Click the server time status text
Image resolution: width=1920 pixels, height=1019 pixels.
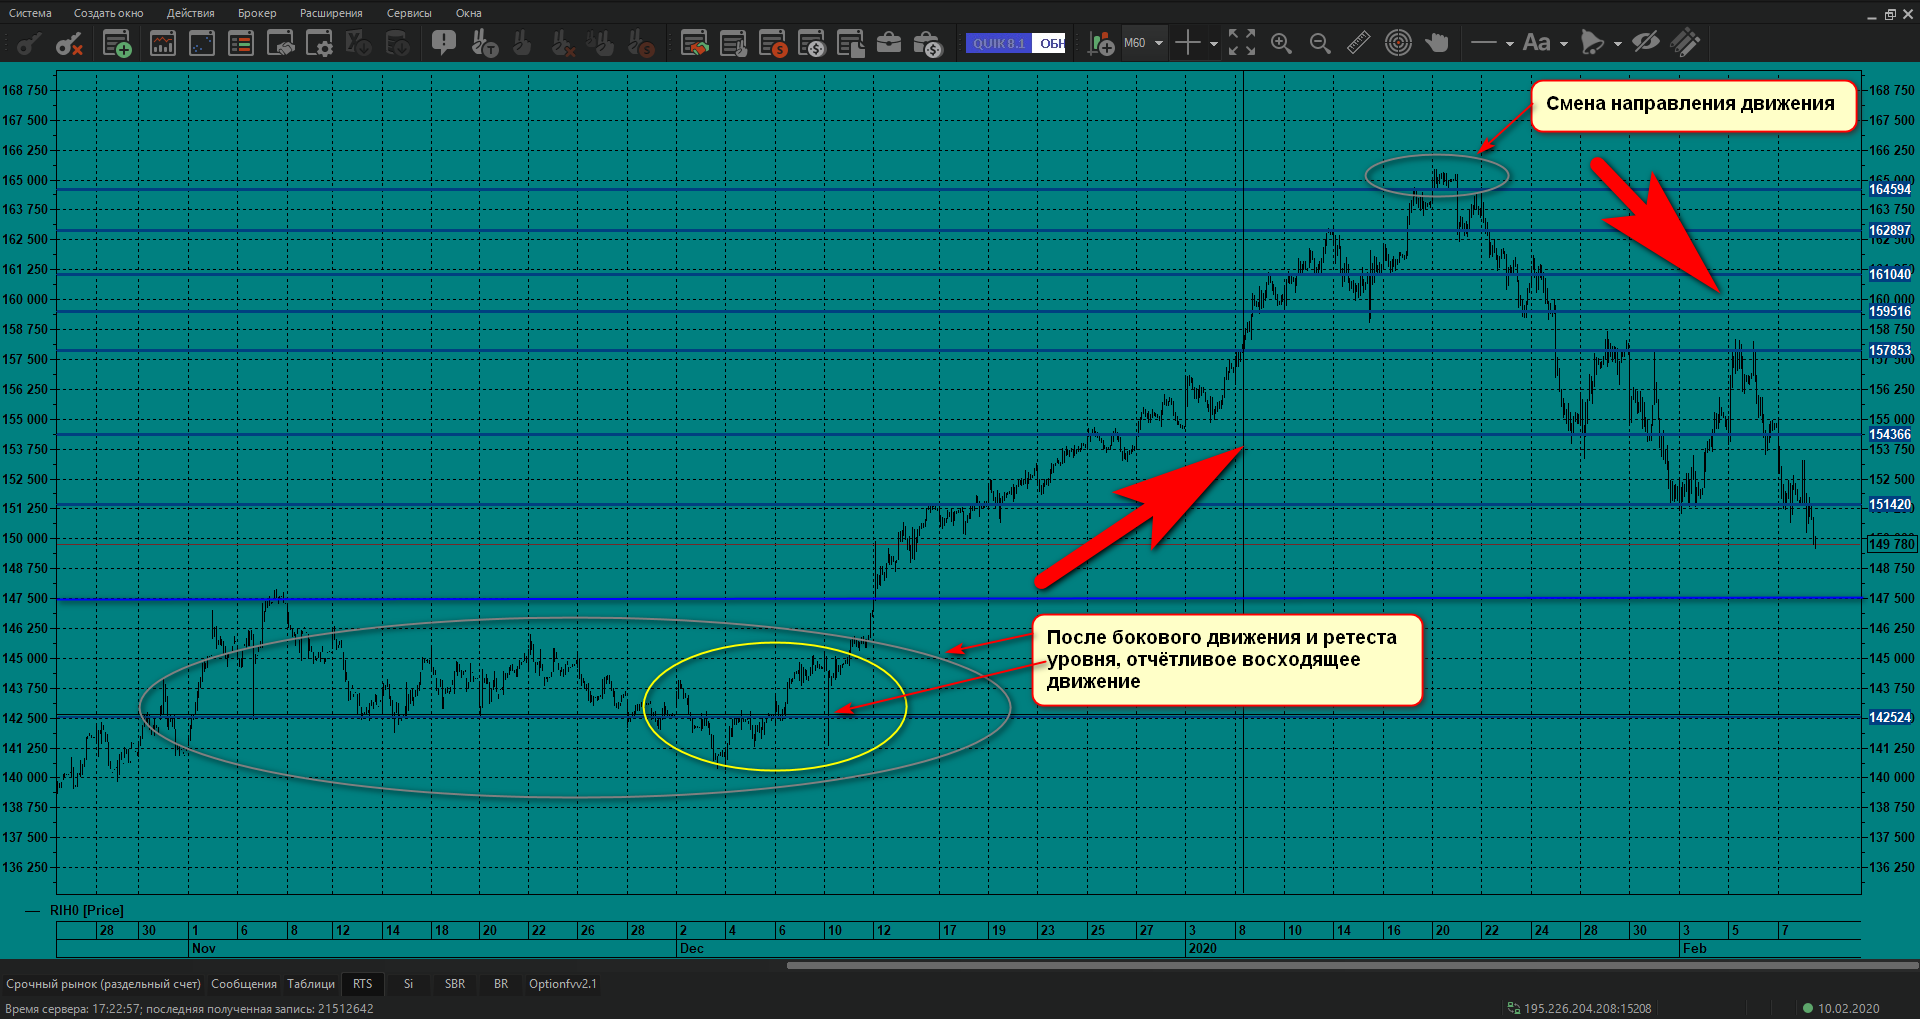pyautogui.click(x=189, y=1008)
